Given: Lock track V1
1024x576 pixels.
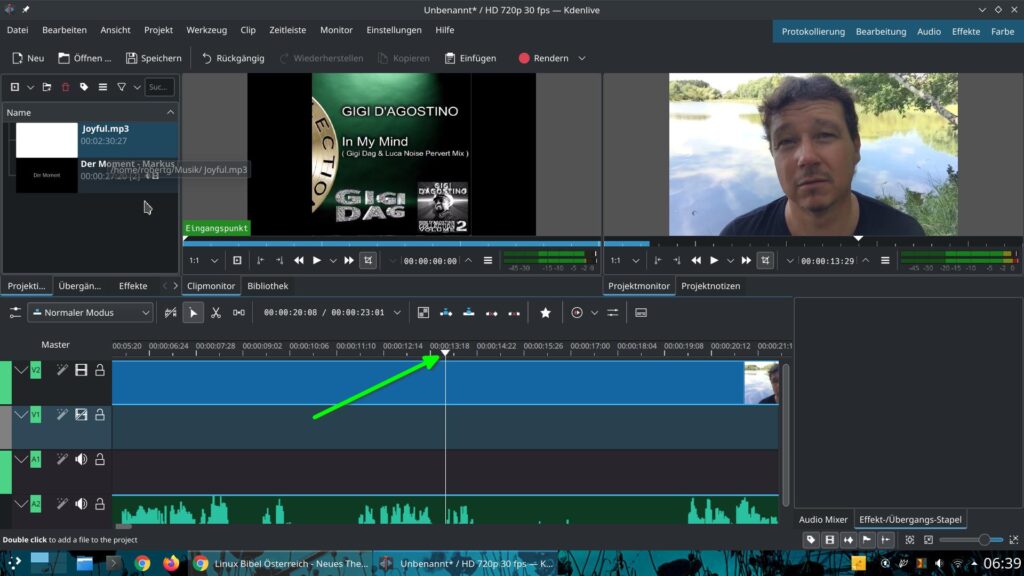Looking at the screenshot, I should tap(100, 415).
